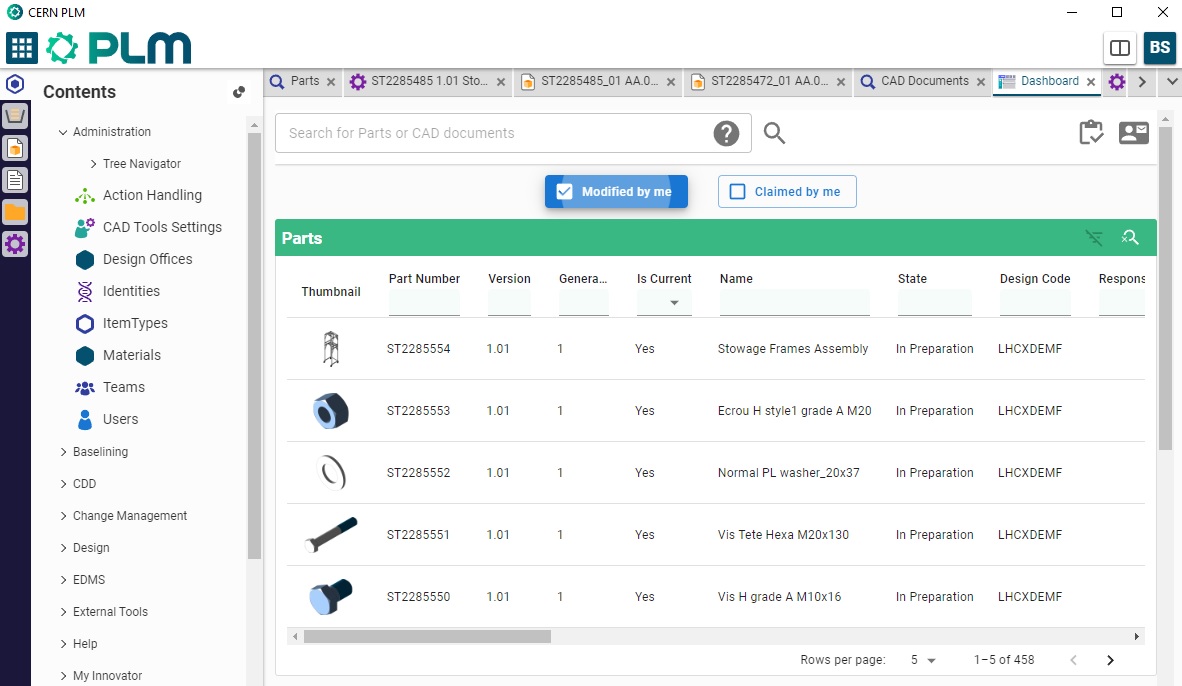Pin the Contents panel icon
The image size is (1182, 686).
pyautogui.click(x=239, y=92)
